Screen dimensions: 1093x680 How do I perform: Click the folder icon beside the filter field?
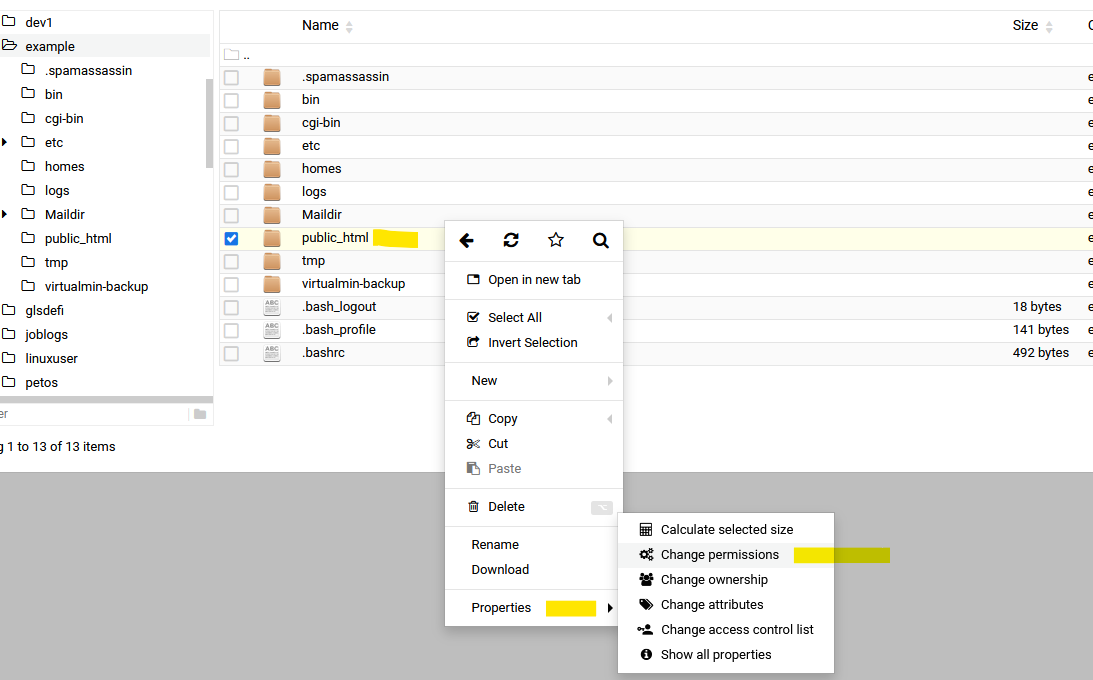200,414
